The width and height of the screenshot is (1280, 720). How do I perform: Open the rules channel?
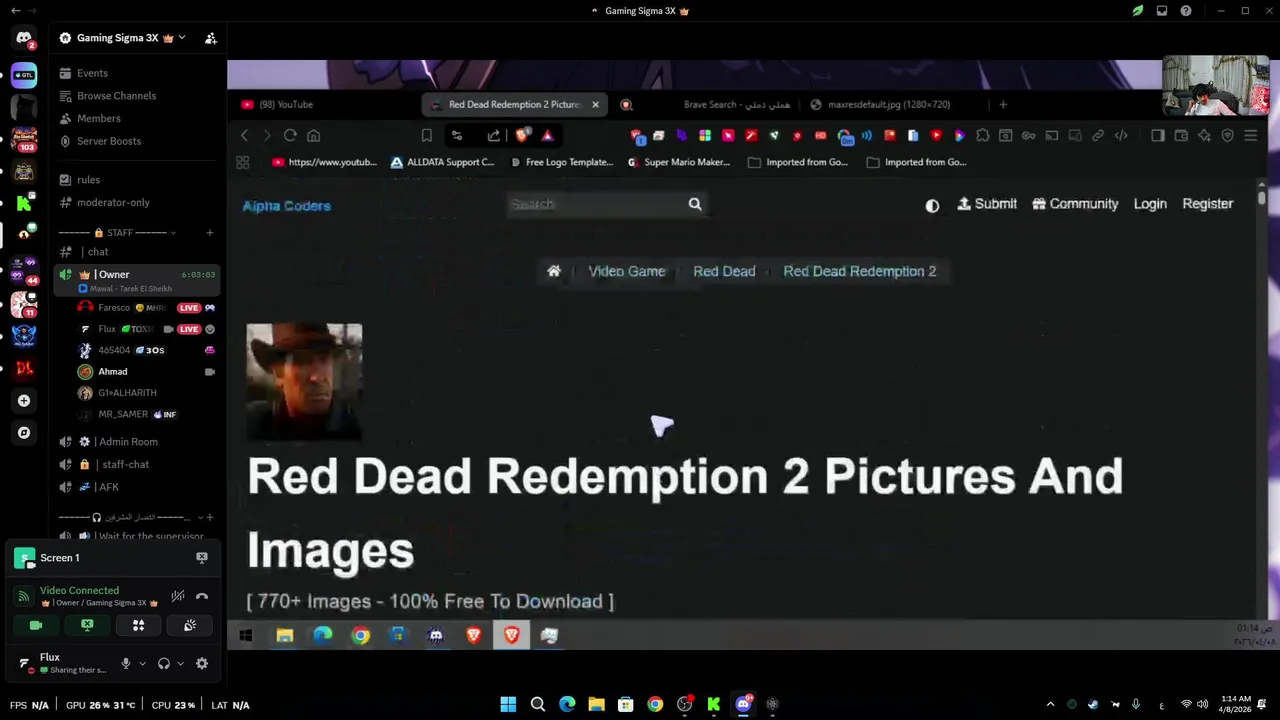(137, 180)
